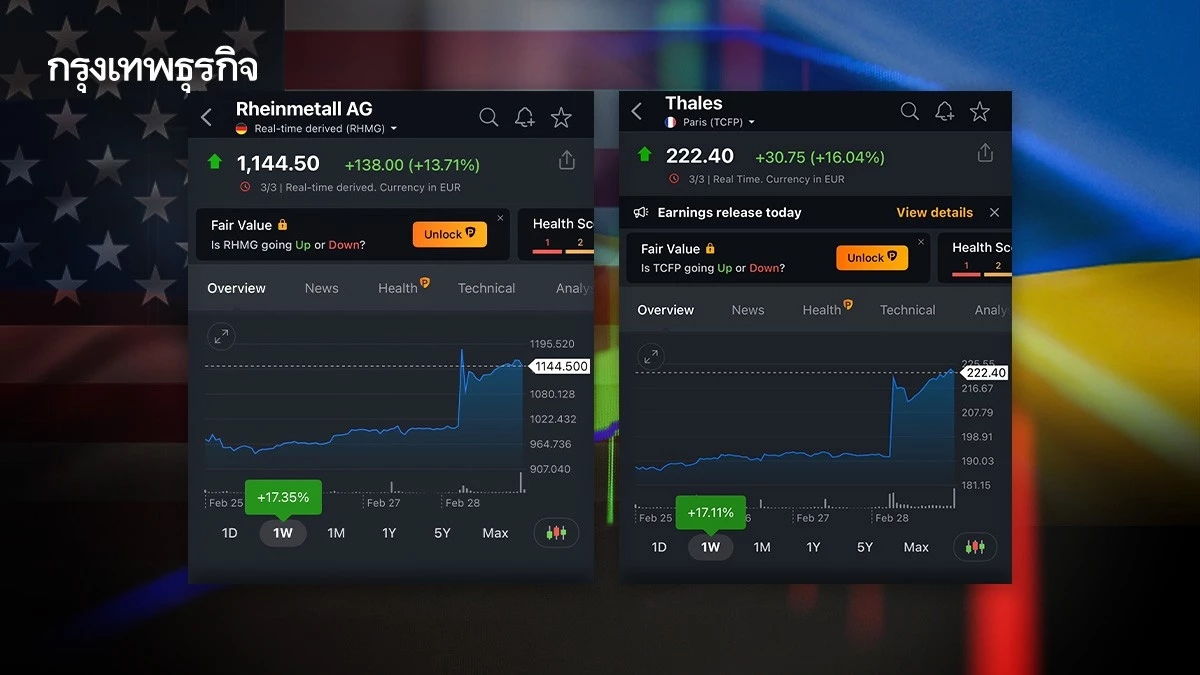Choose 5Y range on Rheinmetall chart

coord(442,533)
